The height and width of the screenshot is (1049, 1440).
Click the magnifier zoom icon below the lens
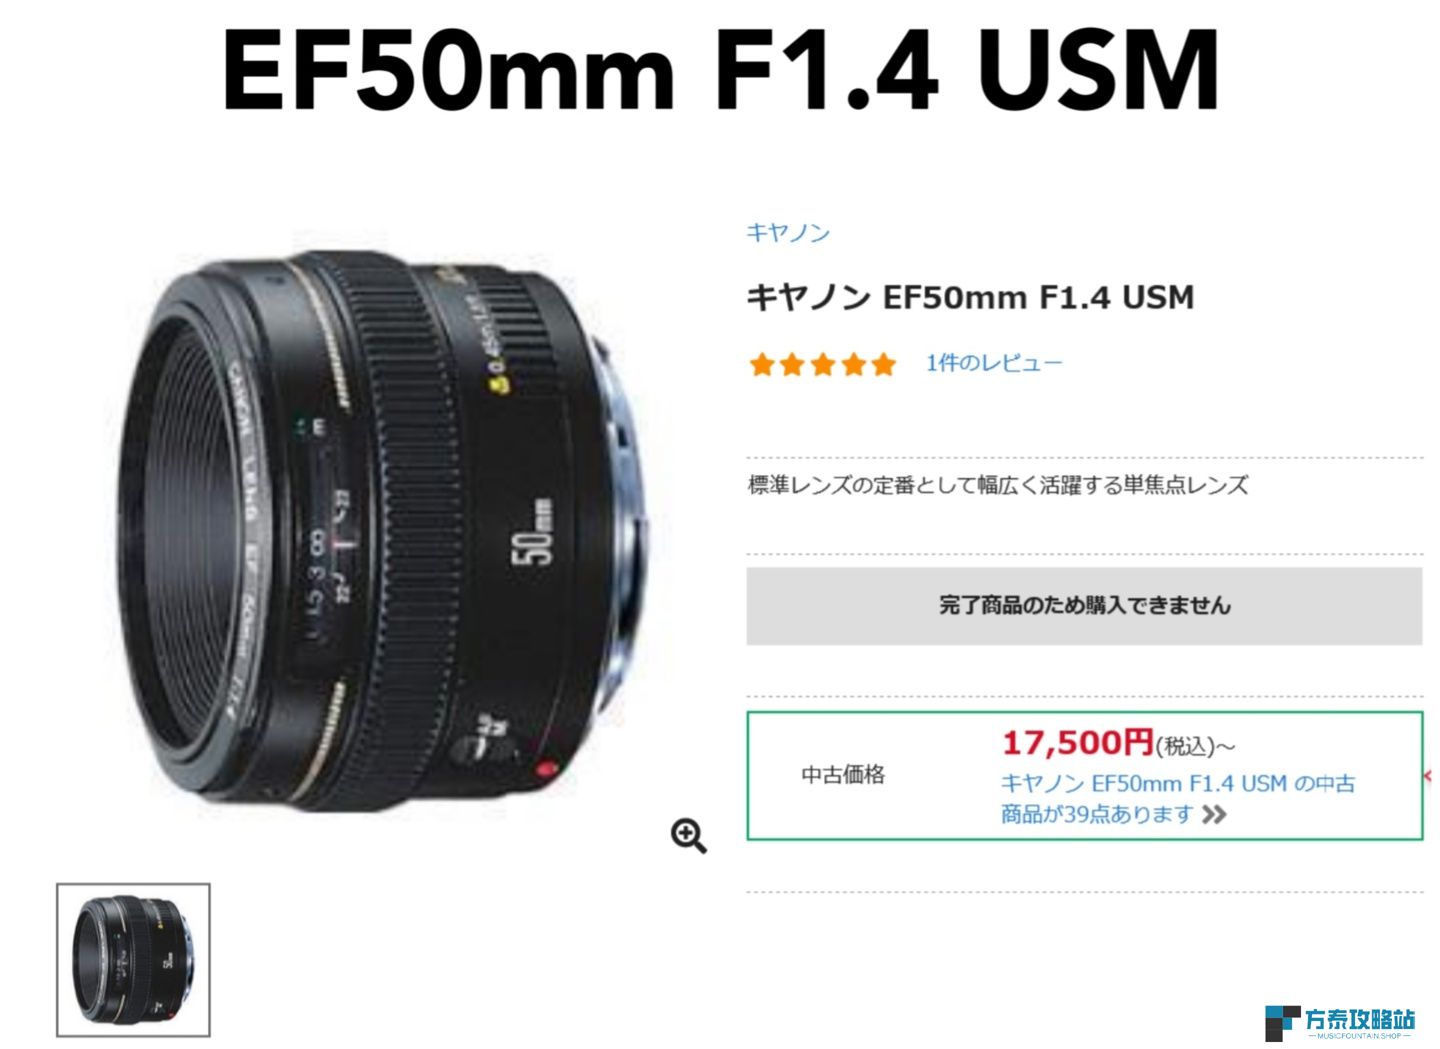689,836
